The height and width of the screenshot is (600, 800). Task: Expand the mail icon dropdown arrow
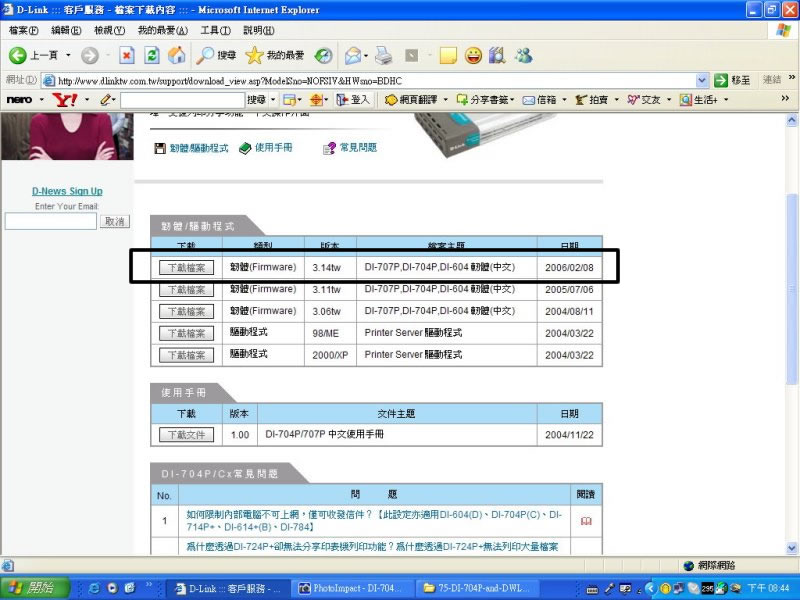(x=366, y=55)
